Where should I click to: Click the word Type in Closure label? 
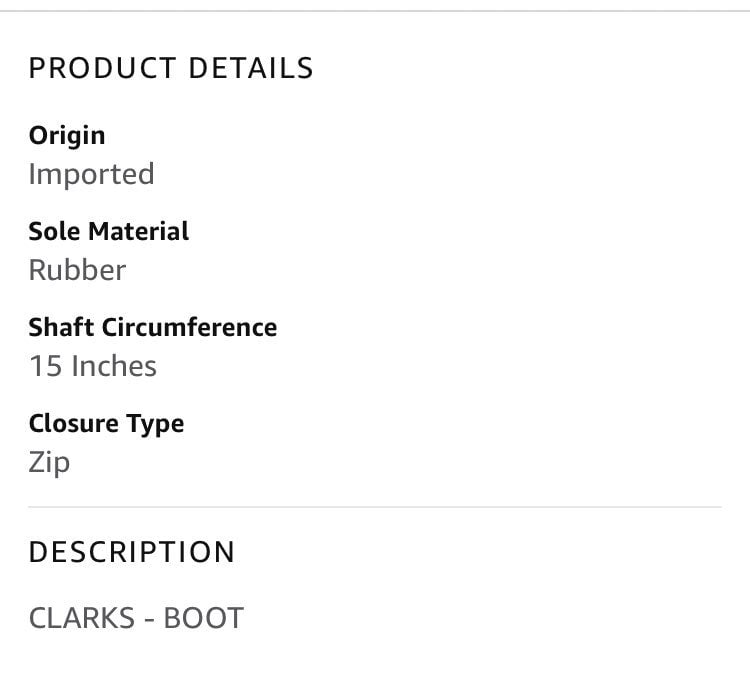click(x=155, y=424)
